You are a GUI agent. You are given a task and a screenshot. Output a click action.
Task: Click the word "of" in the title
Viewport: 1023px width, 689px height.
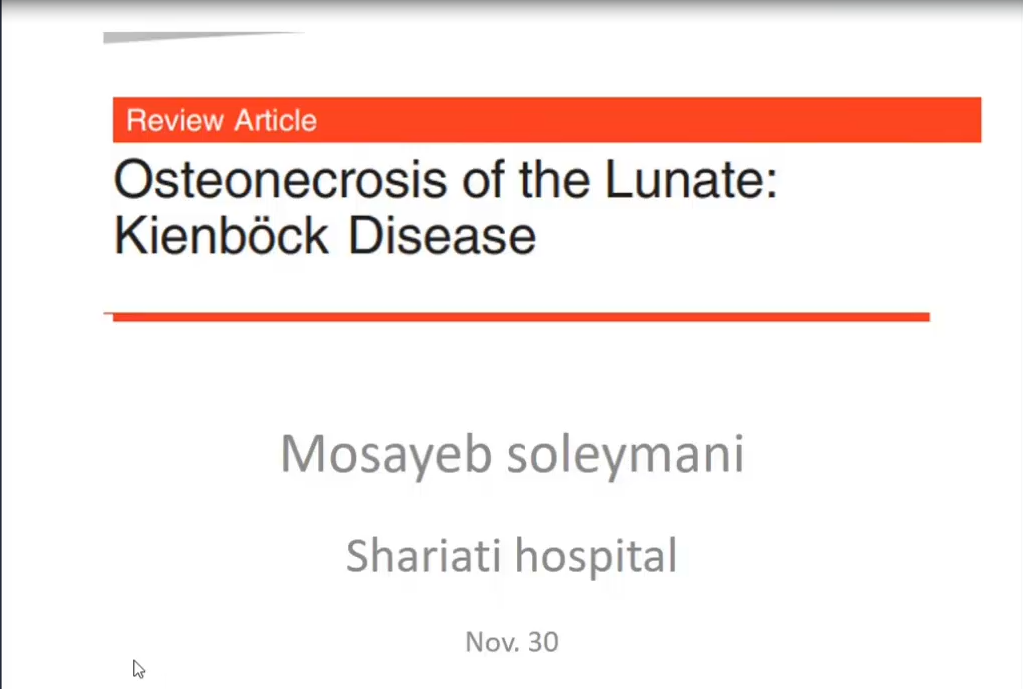(483, 179)
